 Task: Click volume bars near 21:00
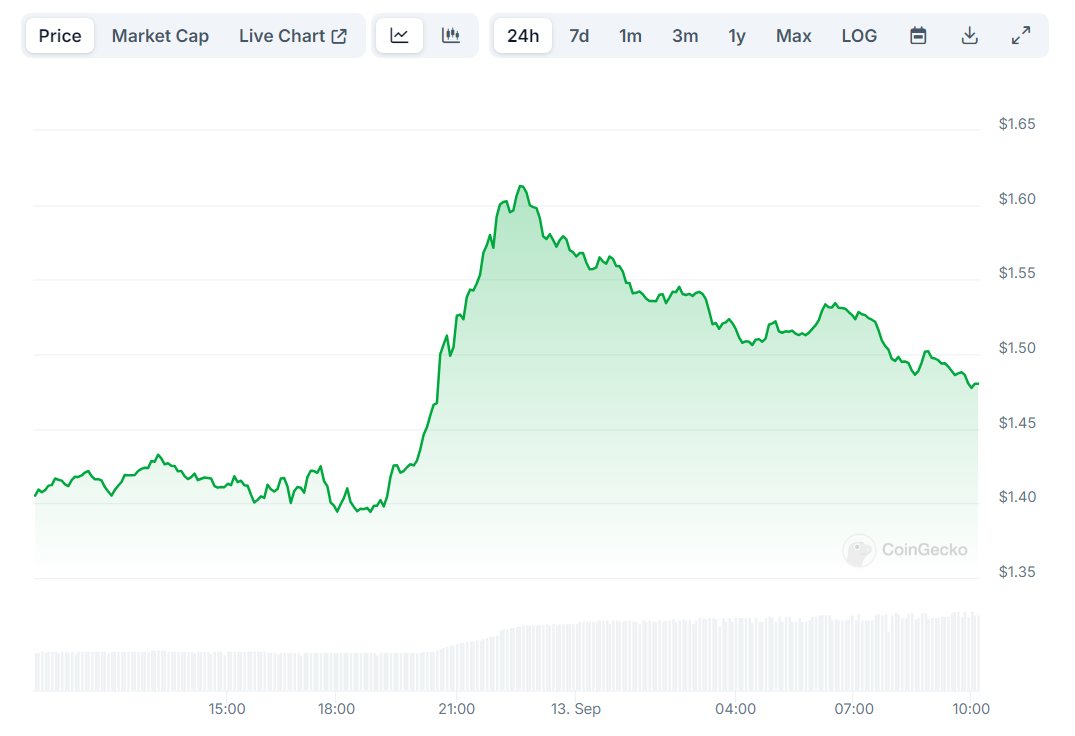[456, 668]
